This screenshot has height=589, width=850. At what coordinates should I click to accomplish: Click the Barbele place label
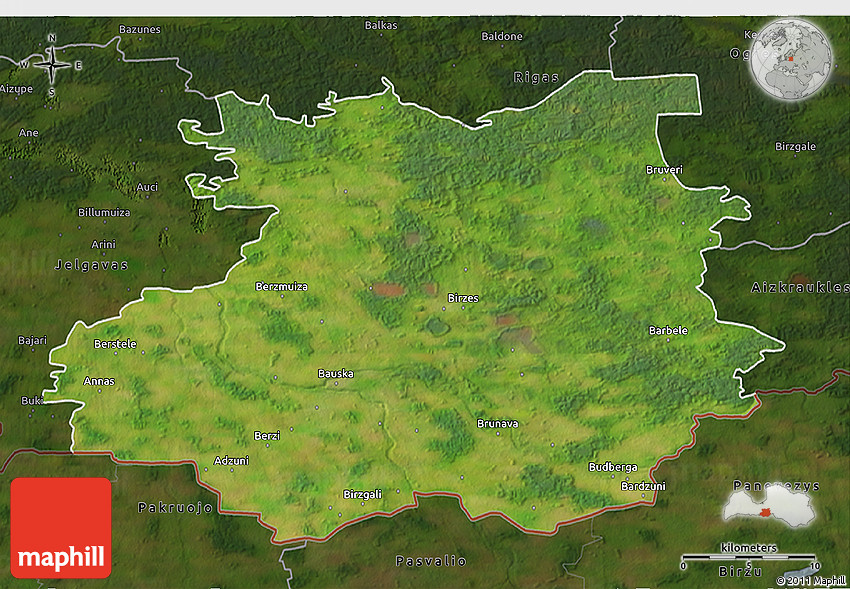[x=668, y=330]
